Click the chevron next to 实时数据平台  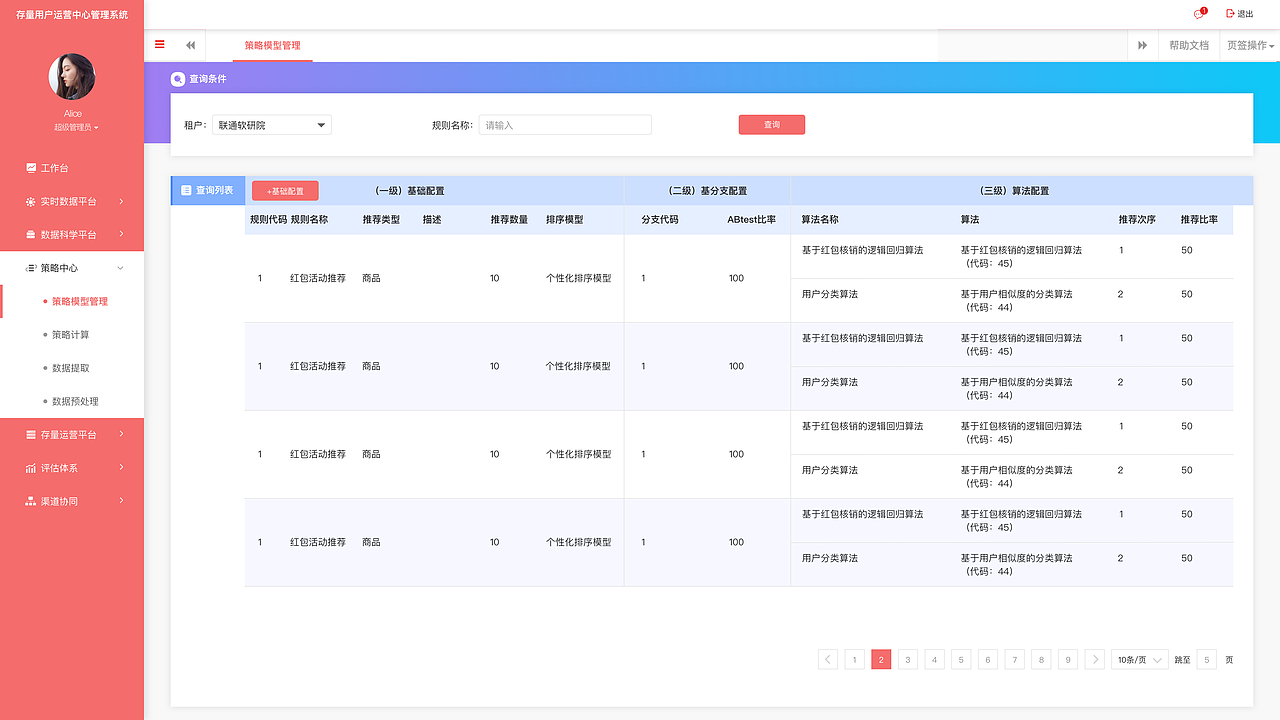pyautogui.click(x=121, y=201)
